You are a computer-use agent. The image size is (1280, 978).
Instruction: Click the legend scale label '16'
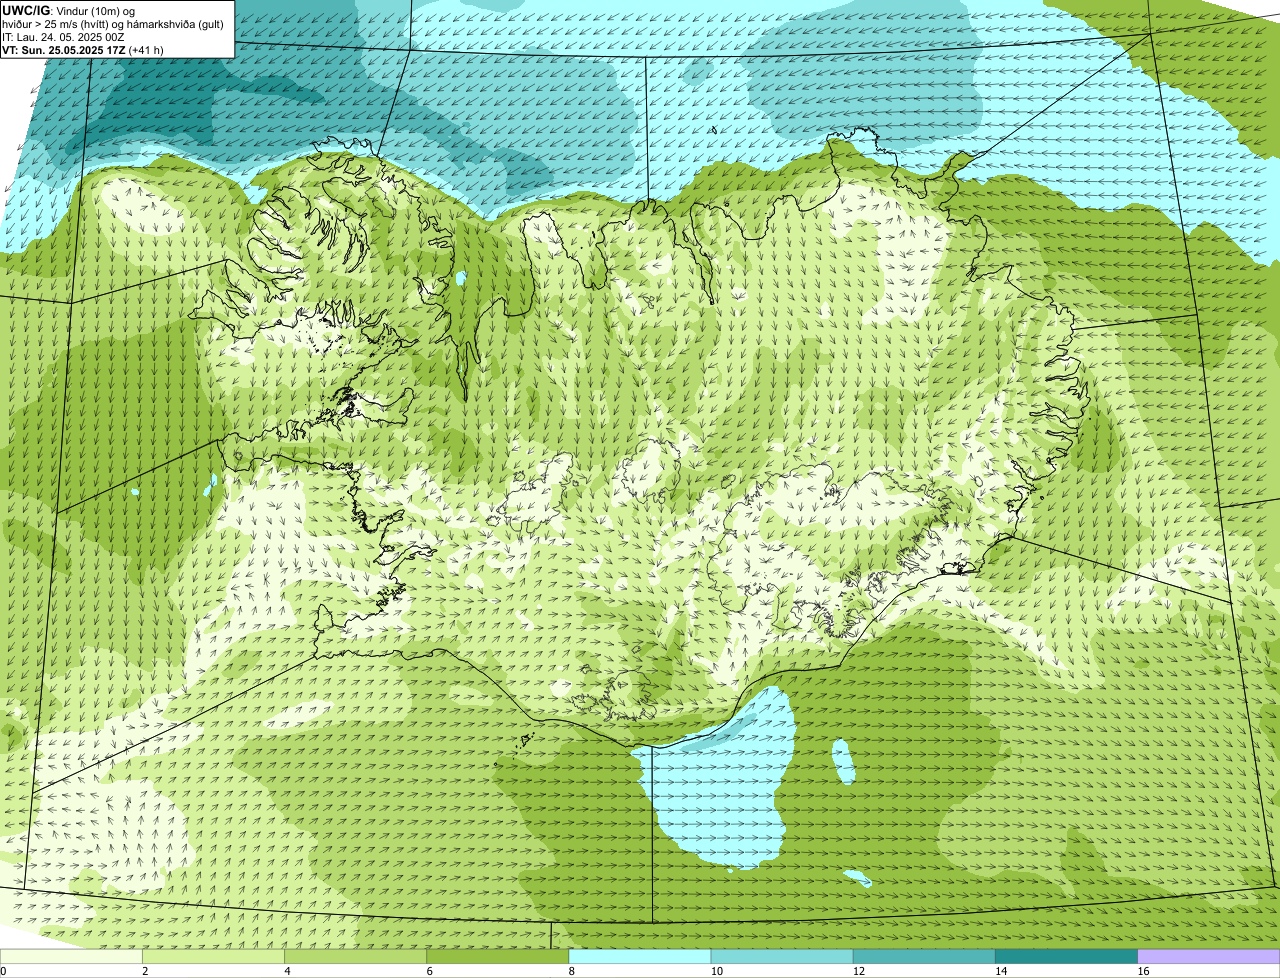[x=1143, y=971]
